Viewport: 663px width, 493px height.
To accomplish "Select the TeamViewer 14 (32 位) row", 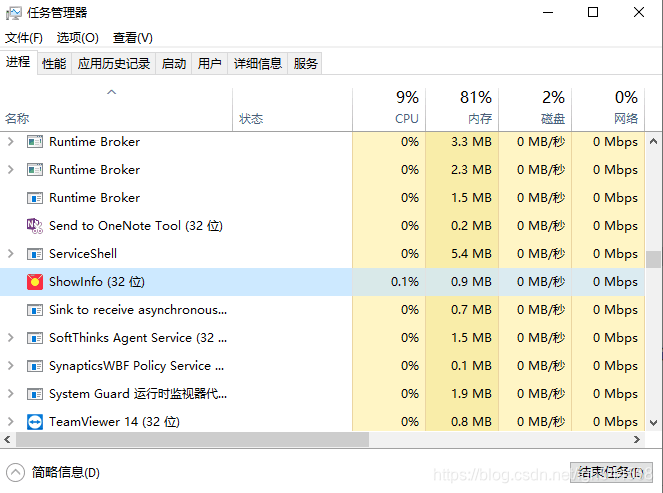I will [x=322, y=422].
